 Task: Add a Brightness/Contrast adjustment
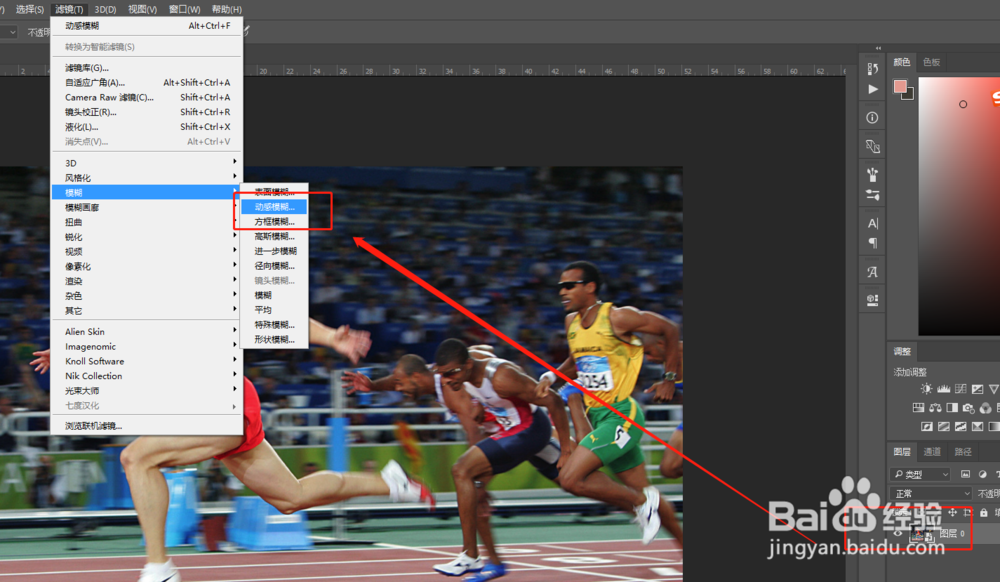coord(926,389)
